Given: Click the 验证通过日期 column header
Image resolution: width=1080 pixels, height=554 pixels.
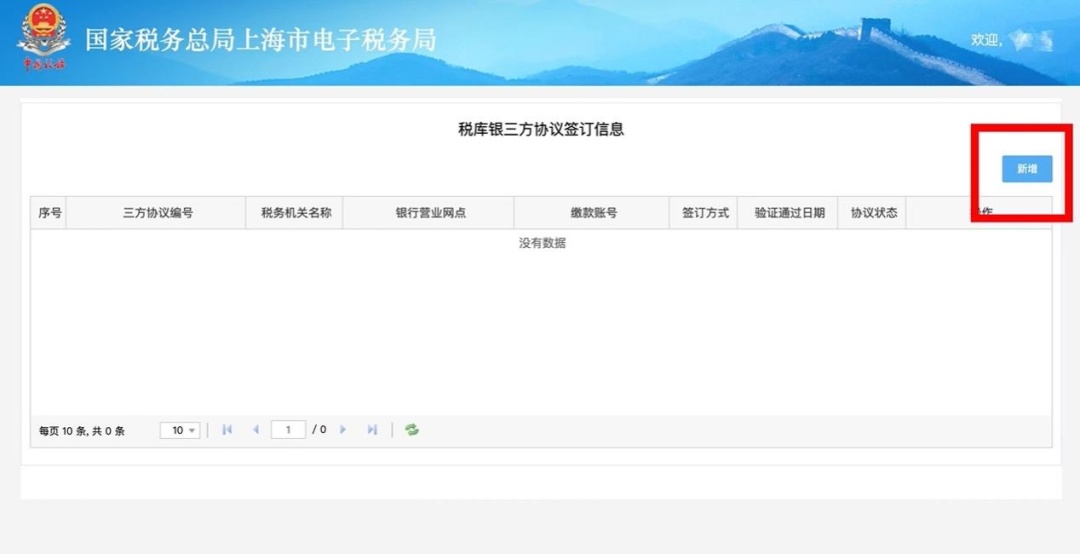Looking at the screenshot, I should pos(789,213).
